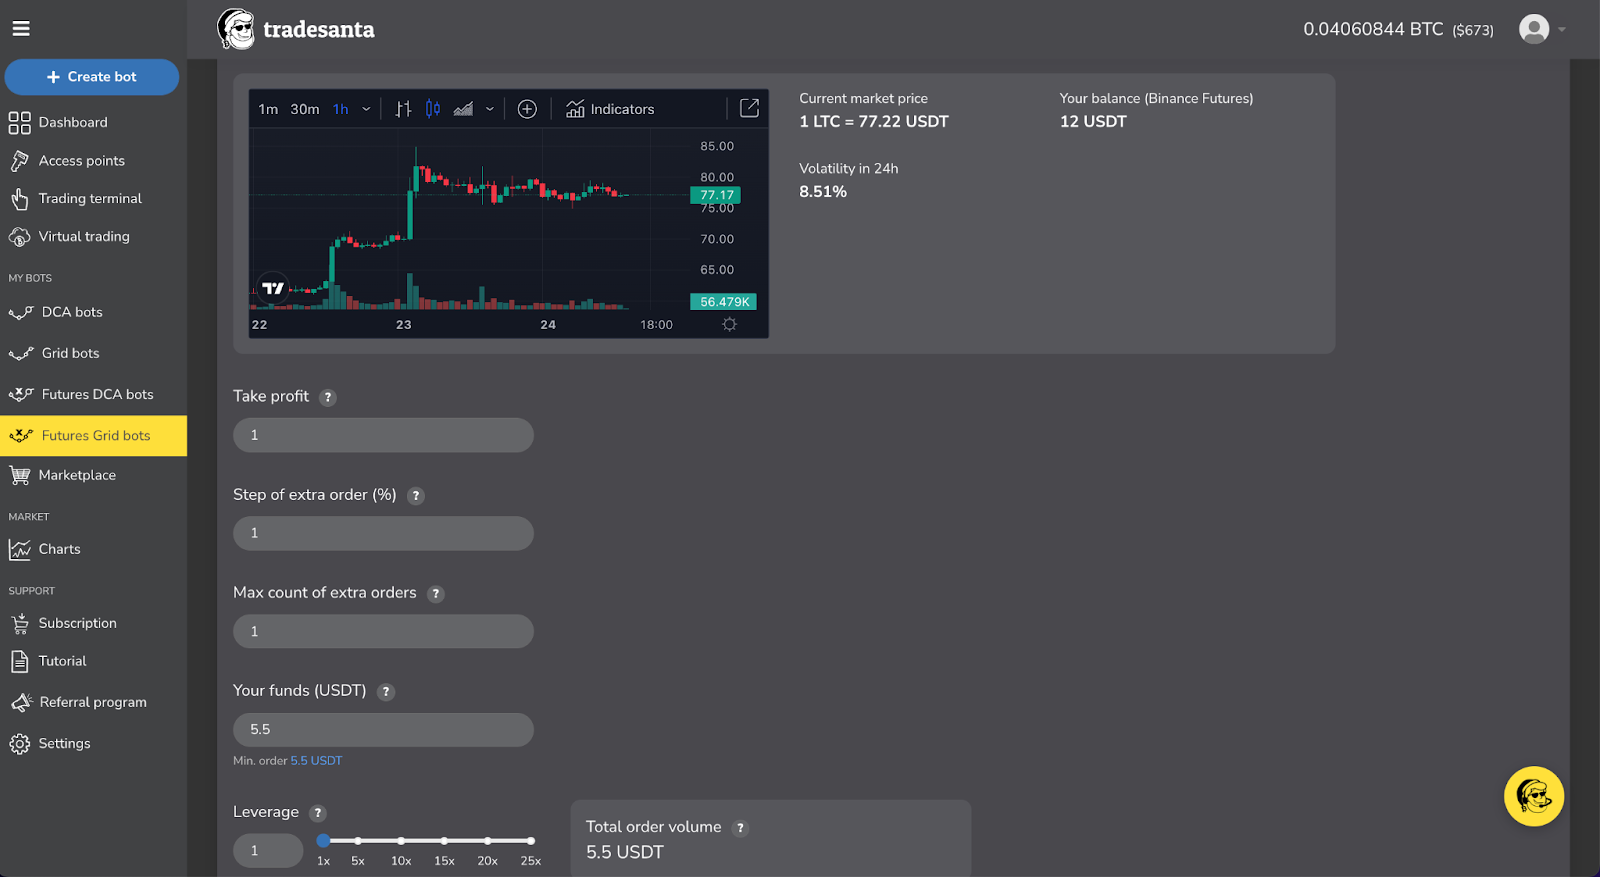Select Futures Grid bots item
Screen dimensions: 1600x877
pos(93,436)
